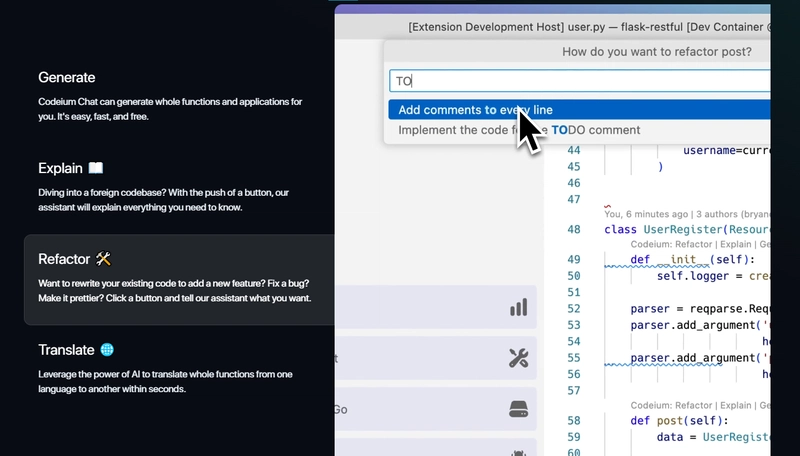Click the git blame annotation 'You, 6 minutes ago'

(x=645, y=214)
